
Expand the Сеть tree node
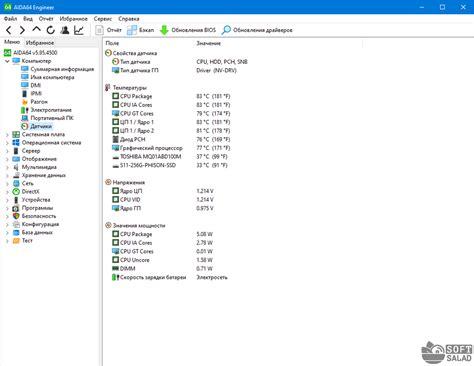click(7, 184)
